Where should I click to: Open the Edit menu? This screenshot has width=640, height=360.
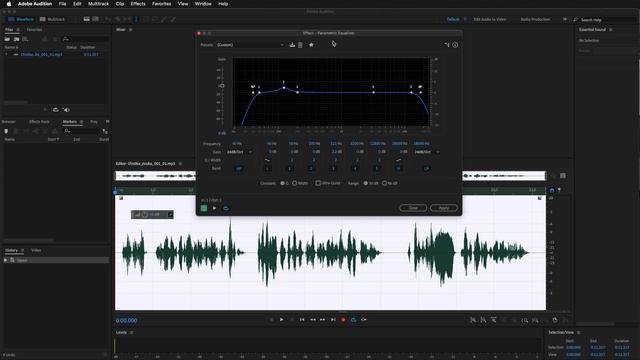pos(77,4)
